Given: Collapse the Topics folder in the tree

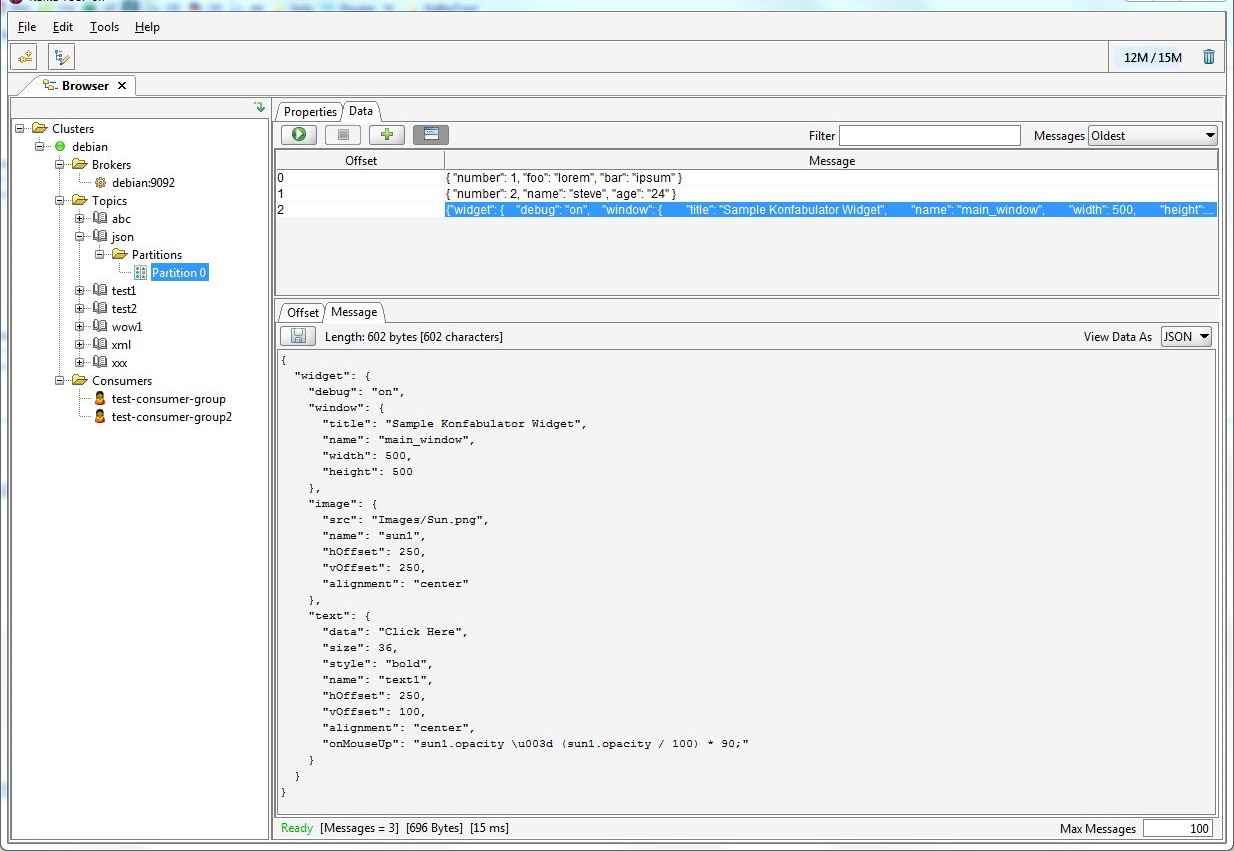Looking at the screenshot, I should [60, 201].
